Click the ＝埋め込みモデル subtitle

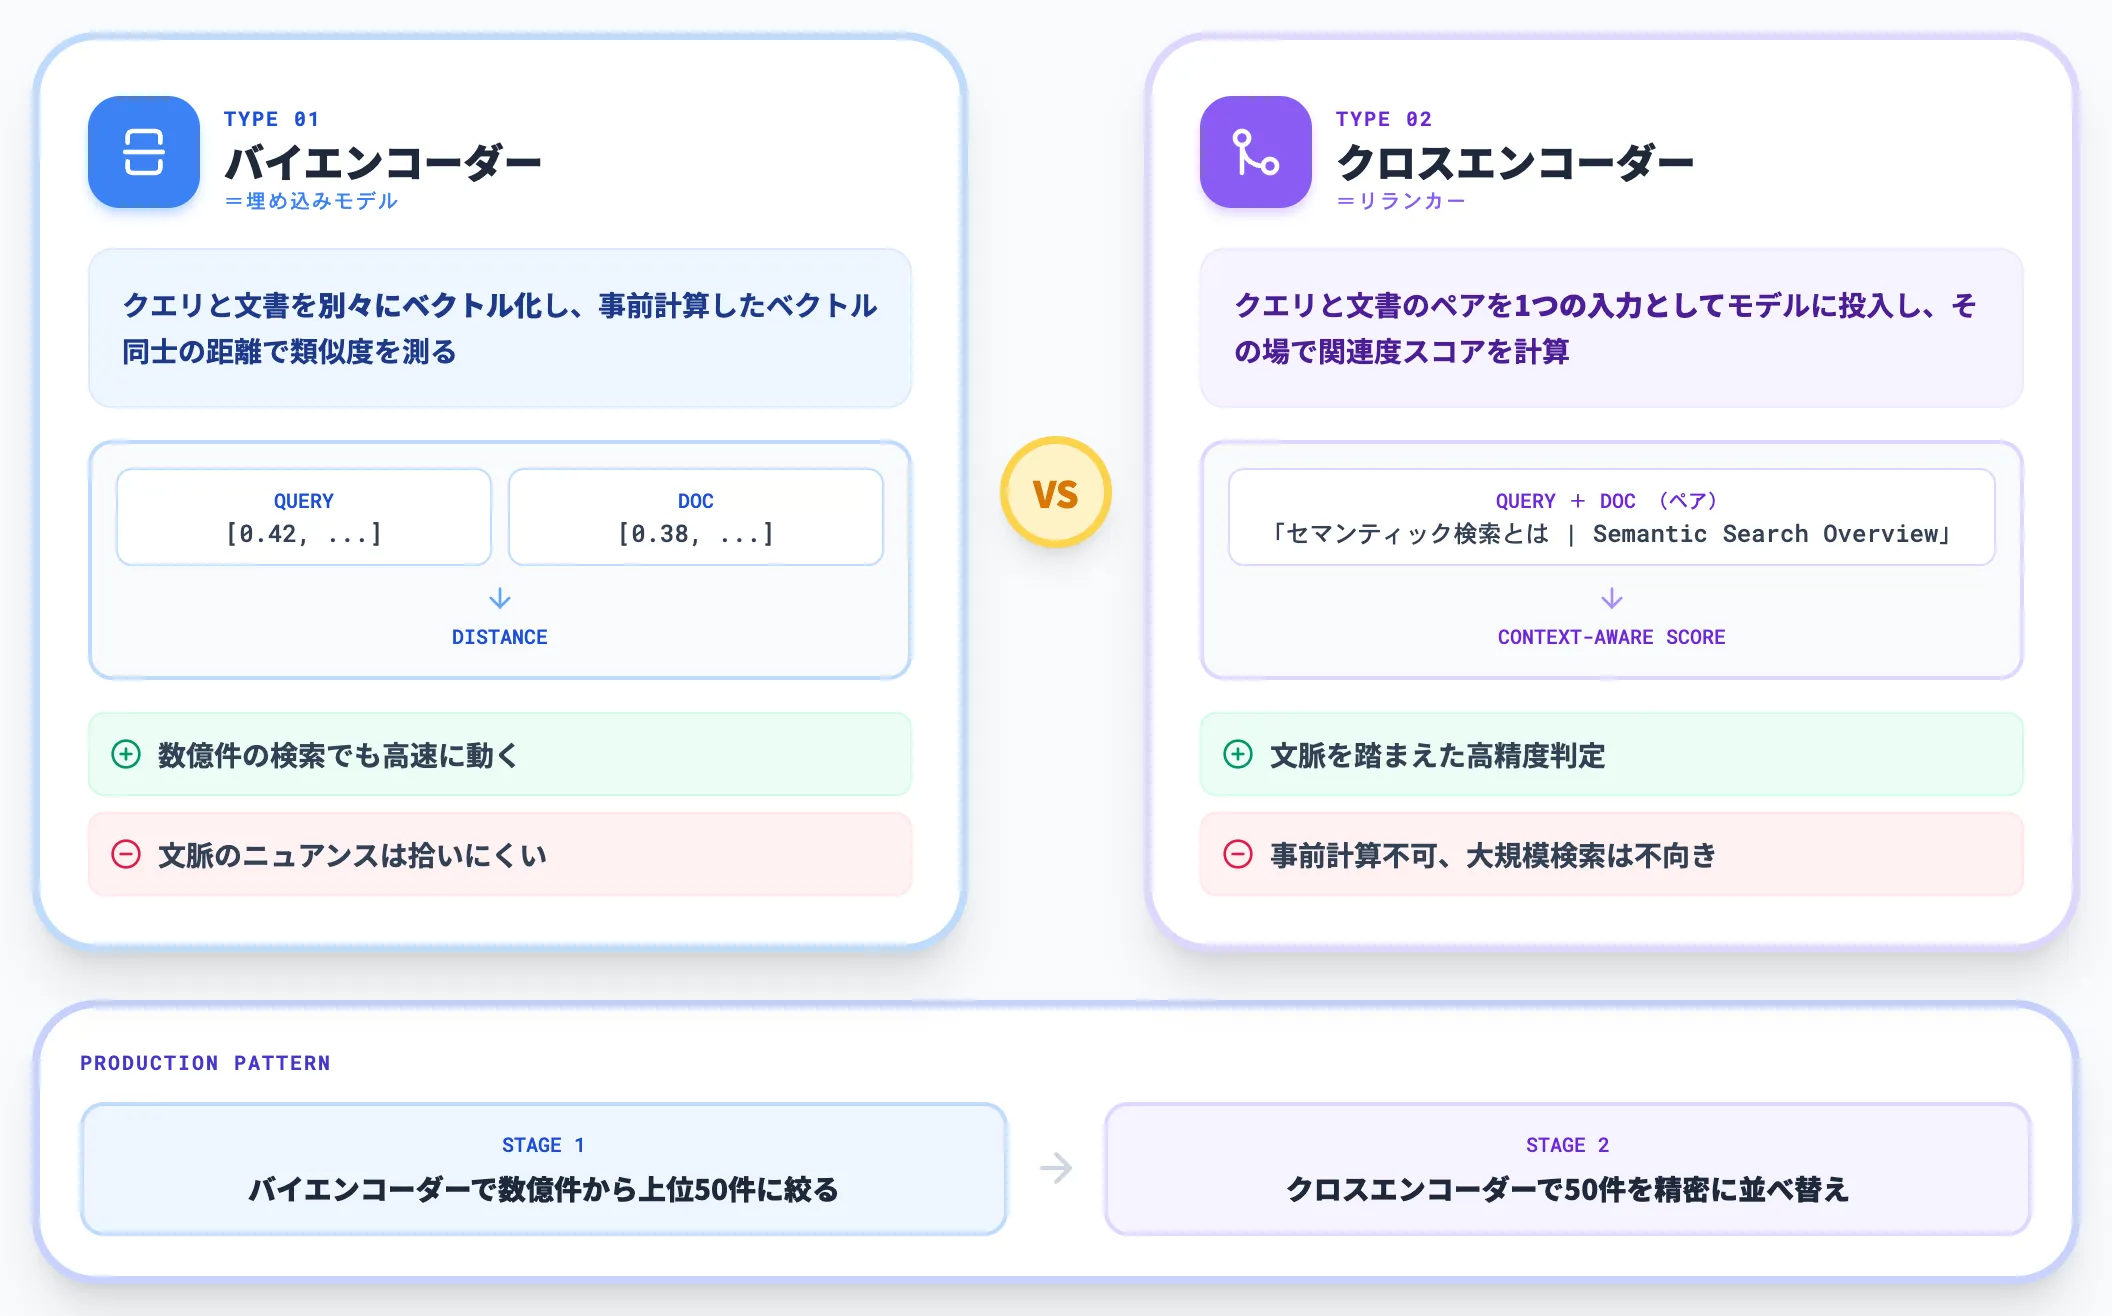pos(311,201)
